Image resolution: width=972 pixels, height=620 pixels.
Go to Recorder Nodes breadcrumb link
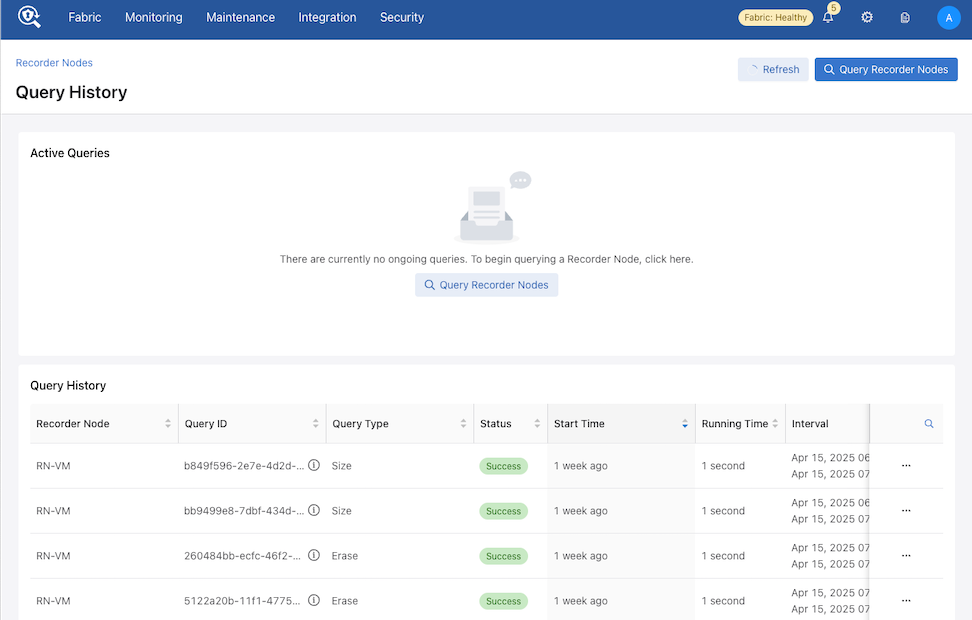pos(54,63)
